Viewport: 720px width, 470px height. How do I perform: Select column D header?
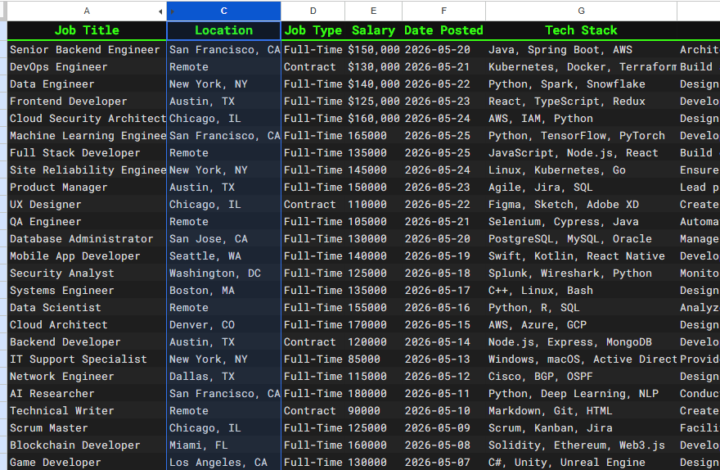313,11
